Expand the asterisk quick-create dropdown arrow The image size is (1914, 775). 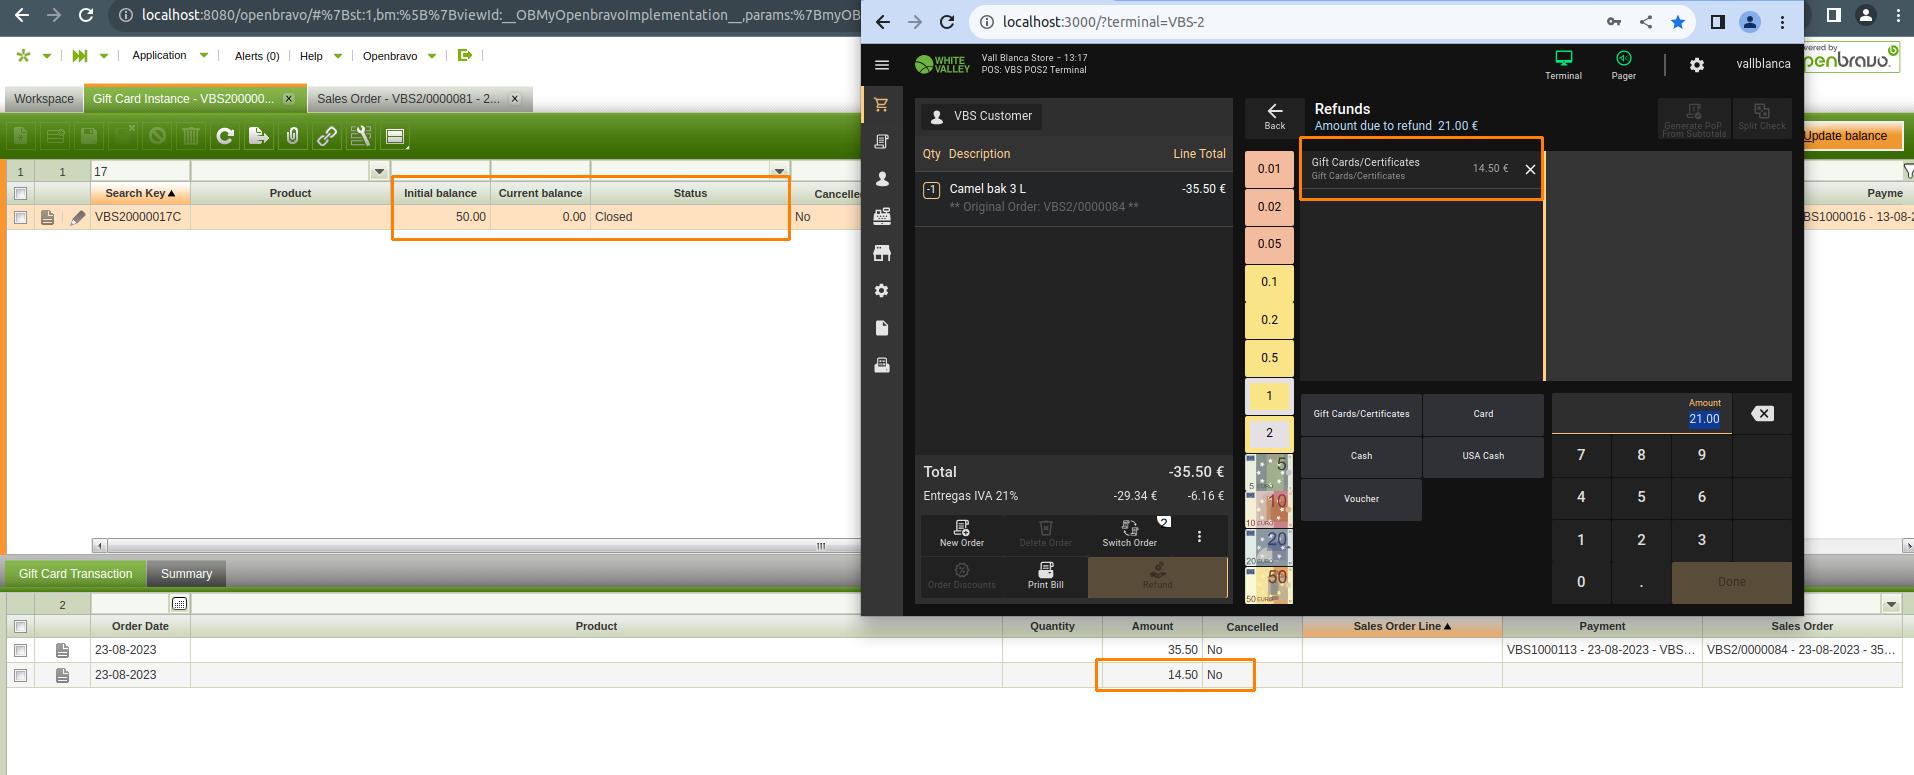tap(46, 56)
